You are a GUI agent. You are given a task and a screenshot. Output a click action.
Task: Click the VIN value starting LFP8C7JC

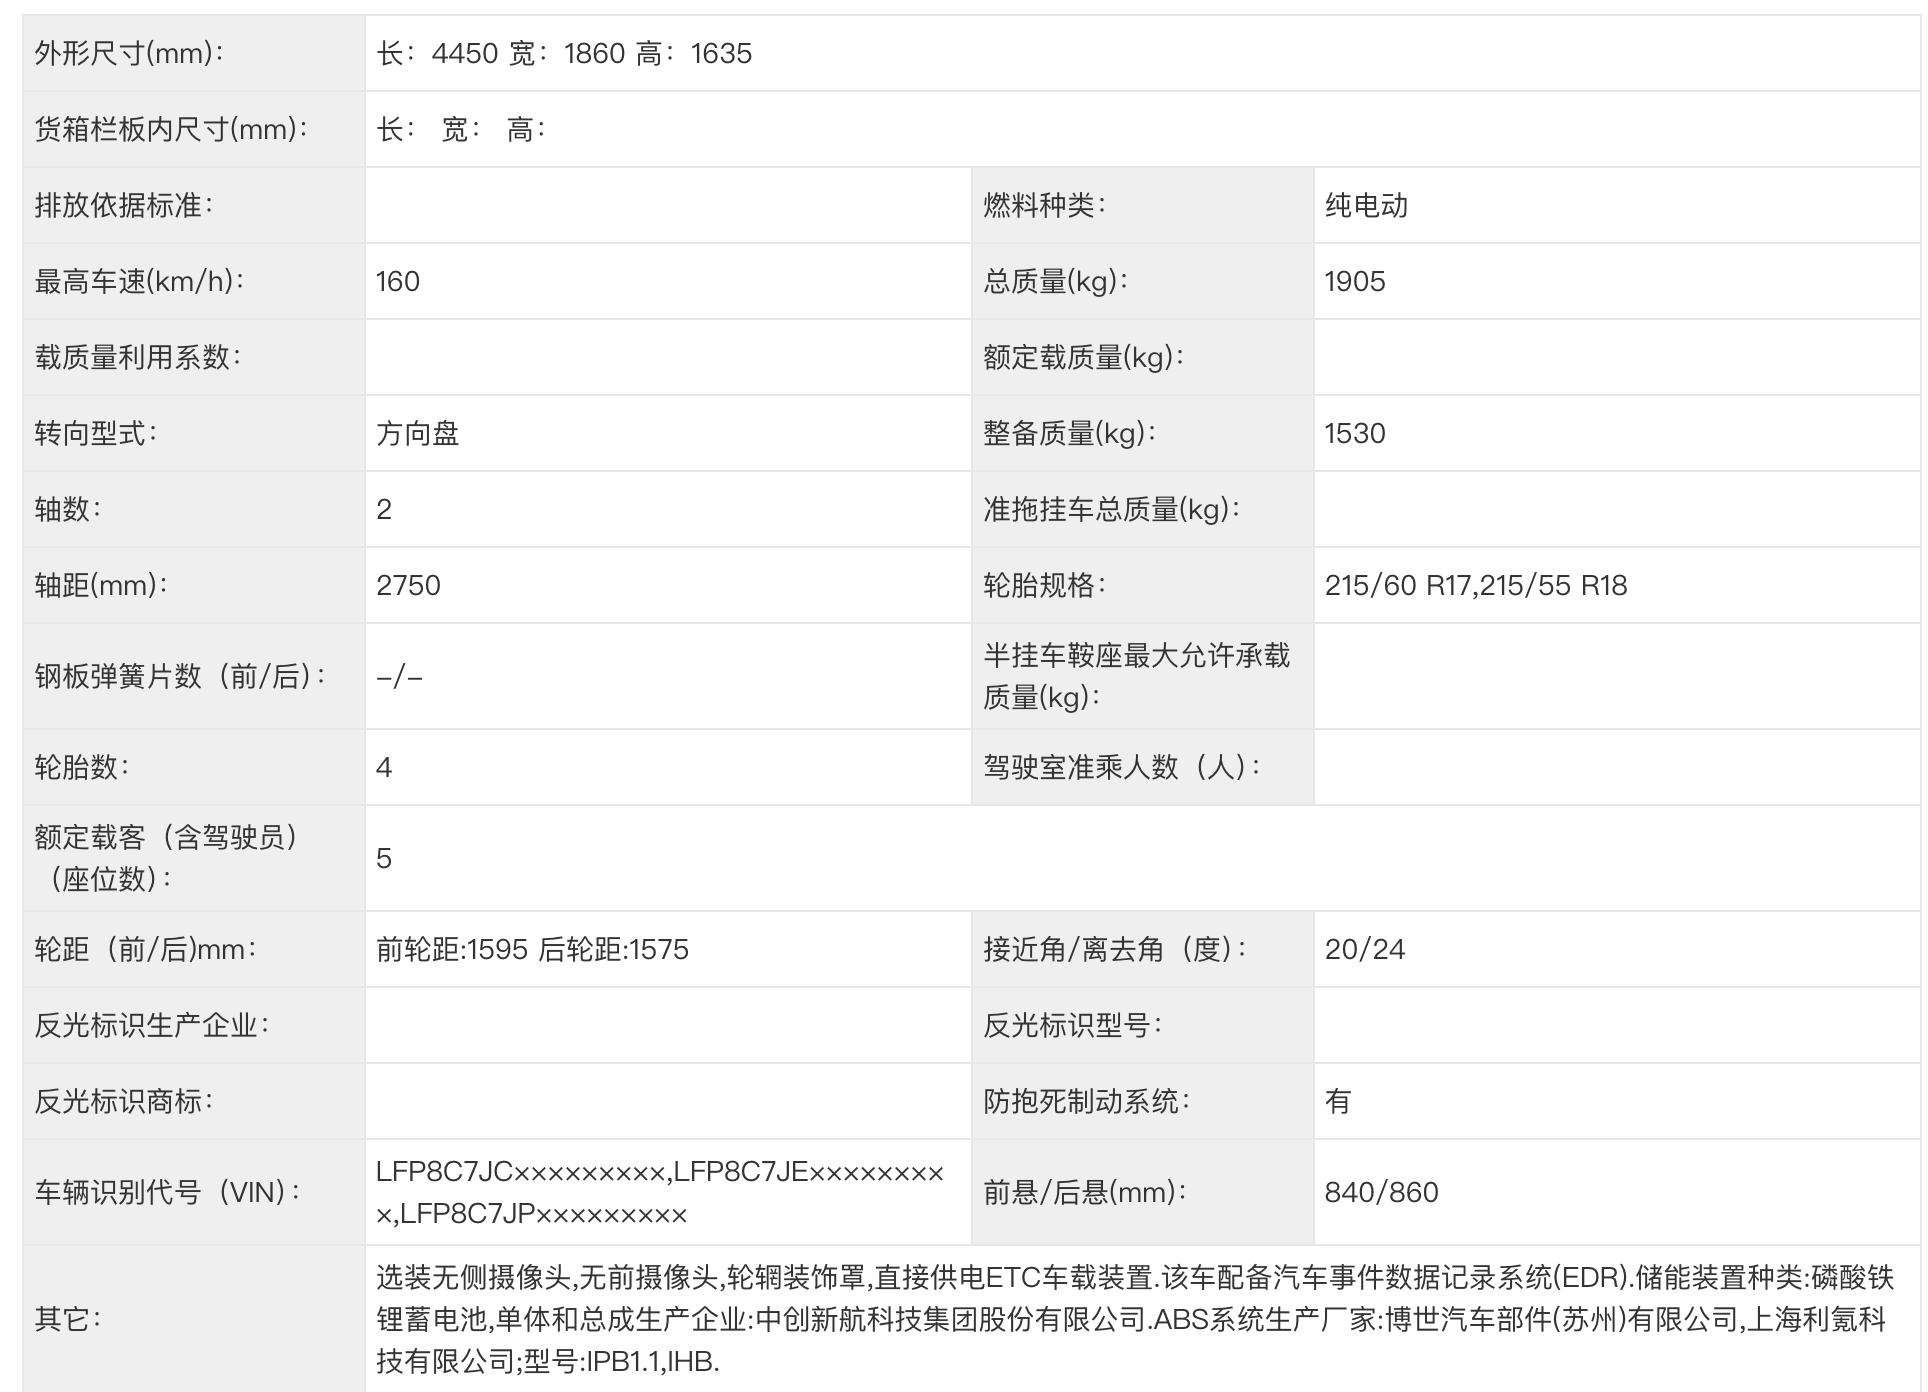click(660, 1192)
